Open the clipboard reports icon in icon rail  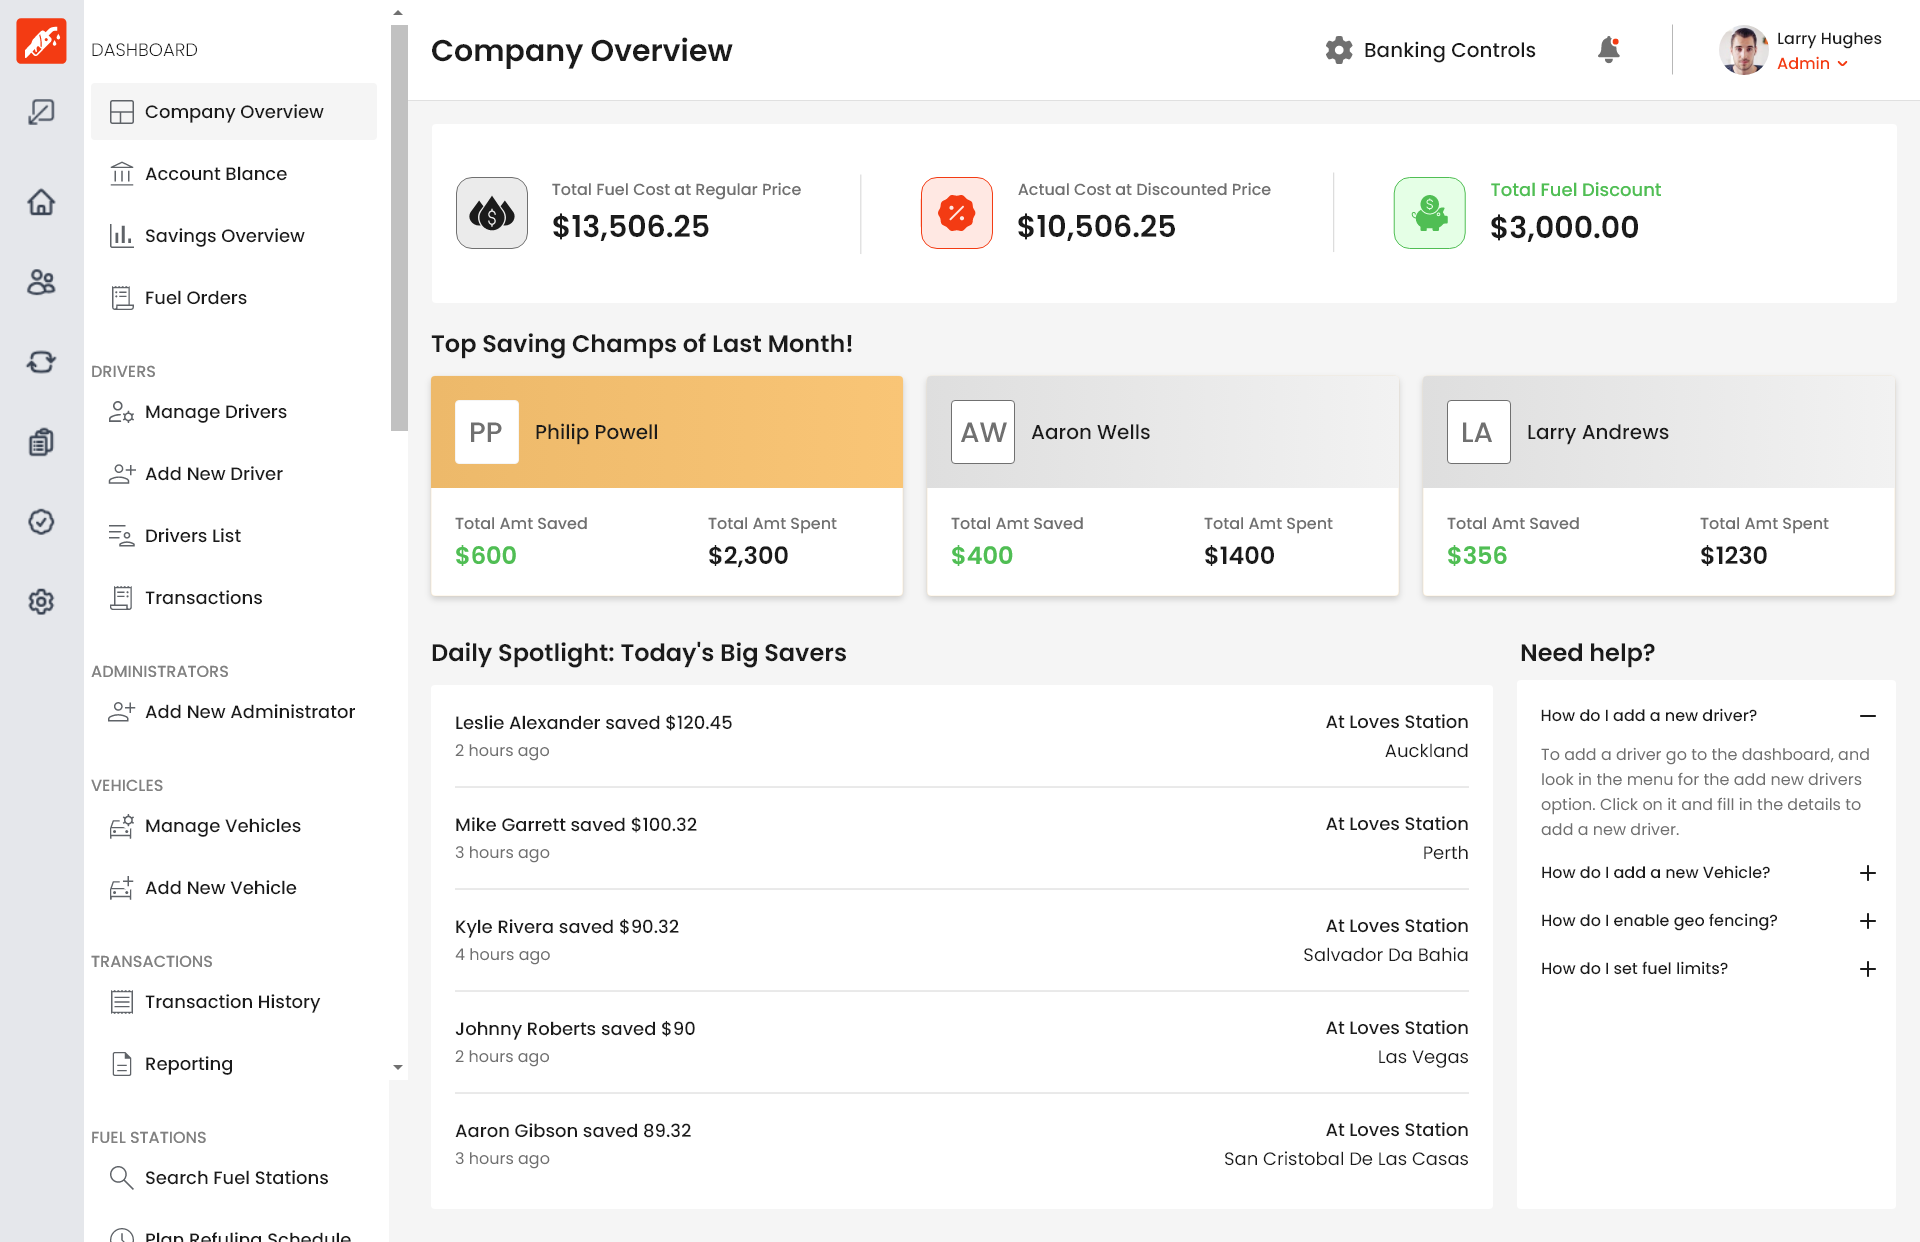tap(41, 442)
